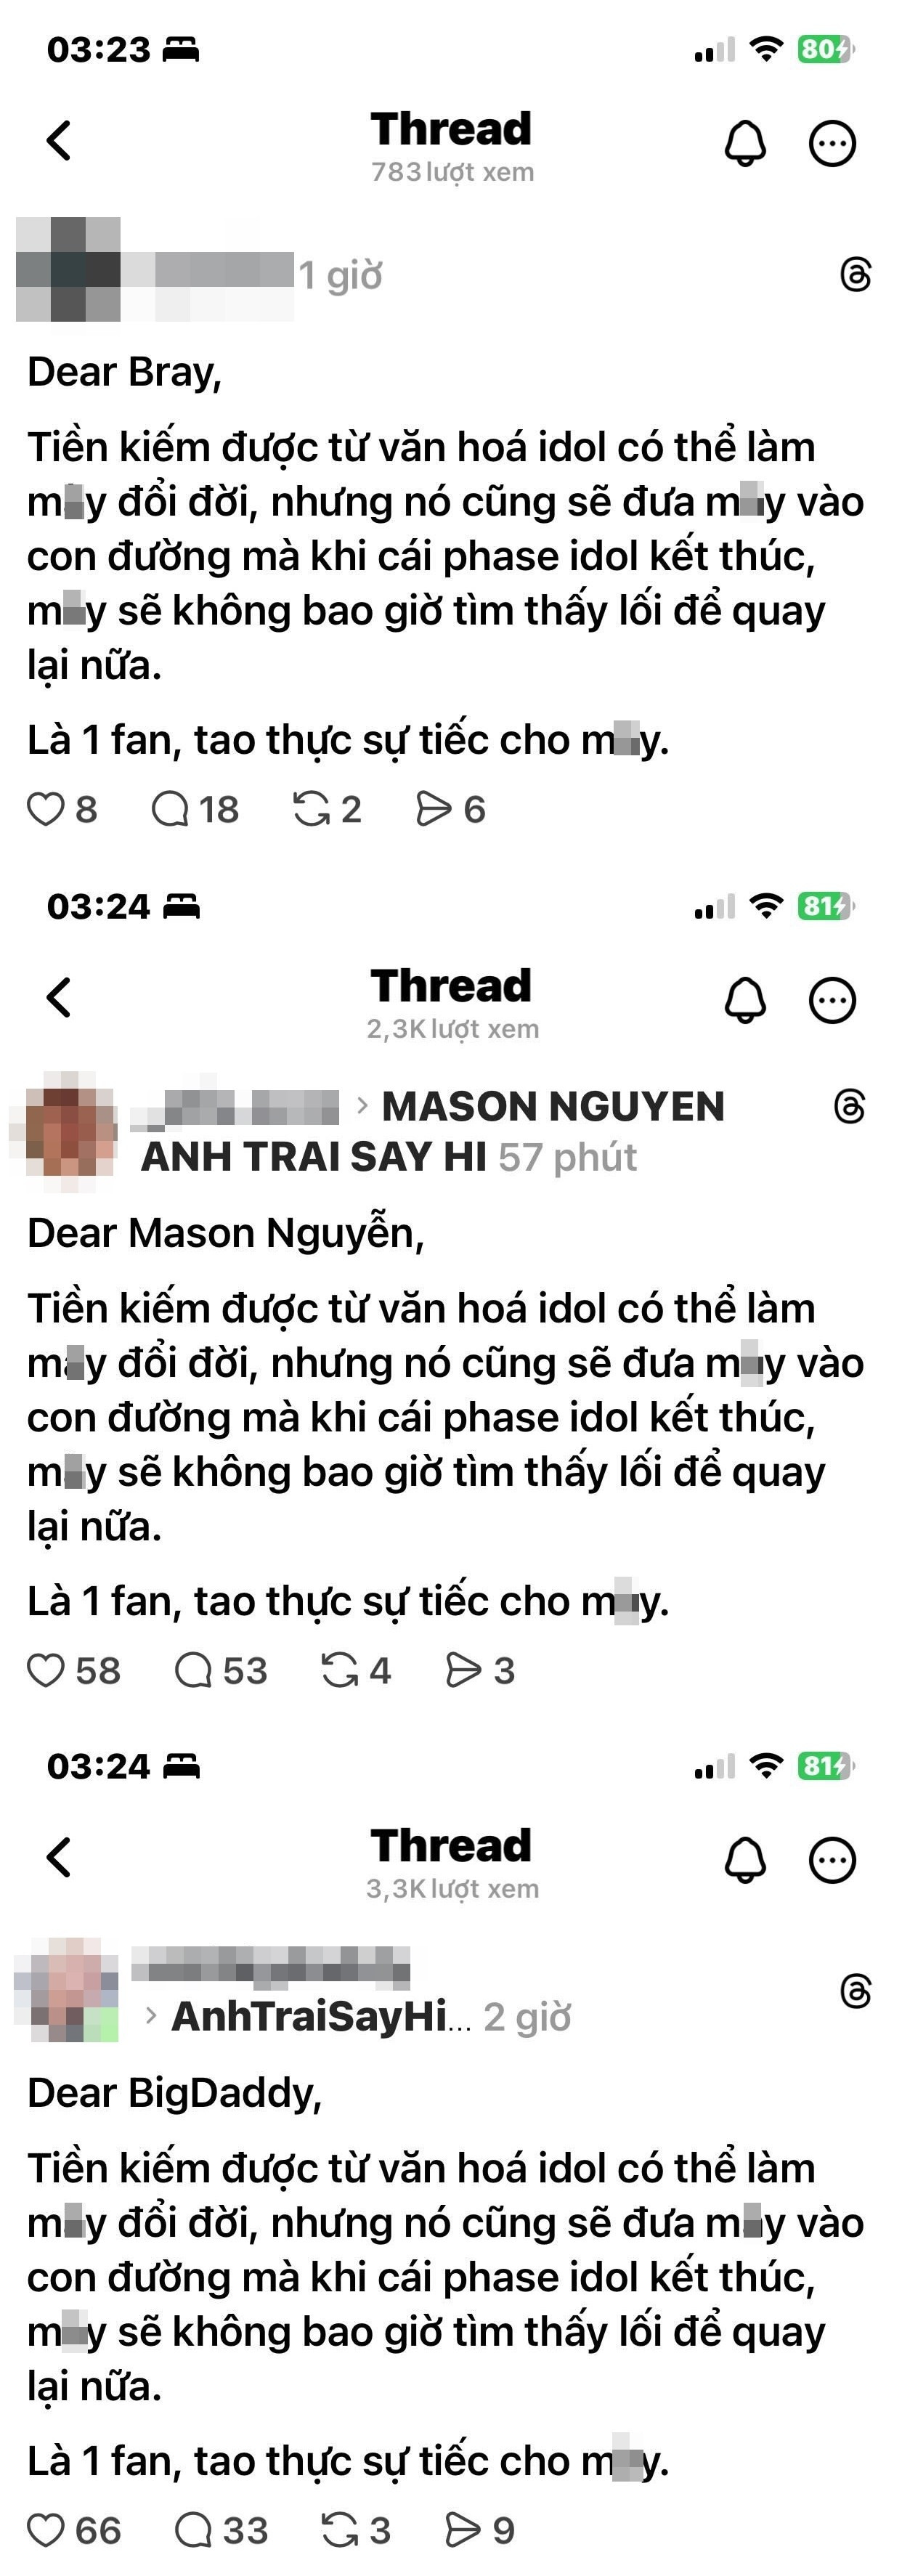Expand more options menu on 783 views thread
Image resolution: width=902 pixels, height=2576 pixels.
coord(832,143)
